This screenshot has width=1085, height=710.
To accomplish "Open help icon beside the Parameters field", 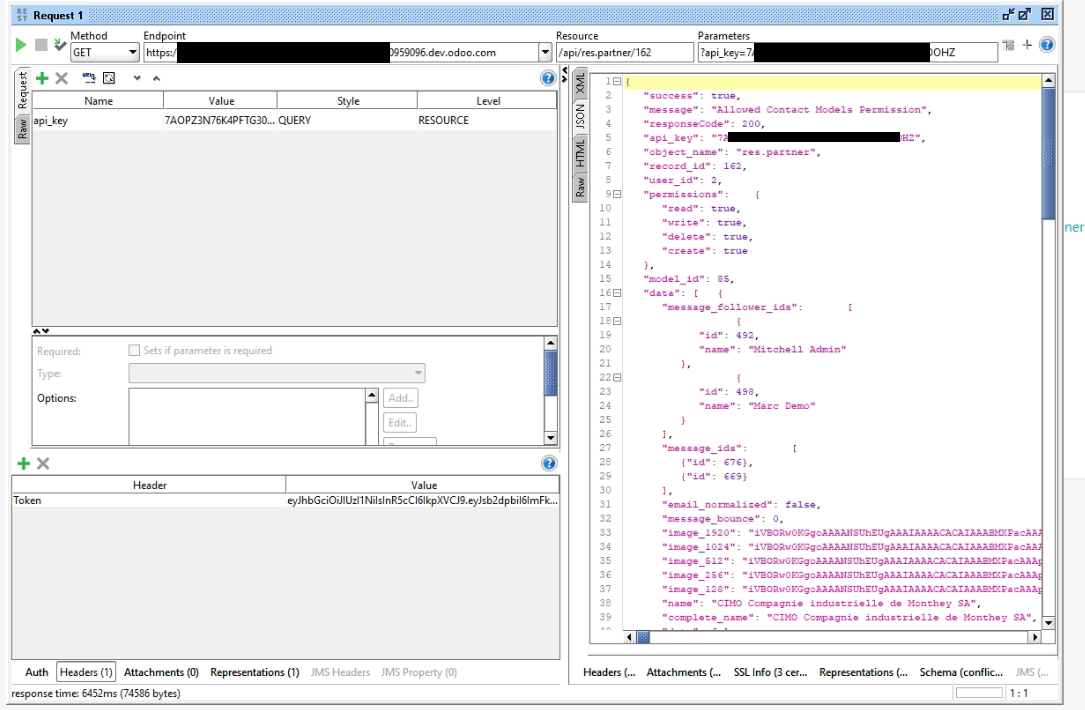I will point(1047,45).
